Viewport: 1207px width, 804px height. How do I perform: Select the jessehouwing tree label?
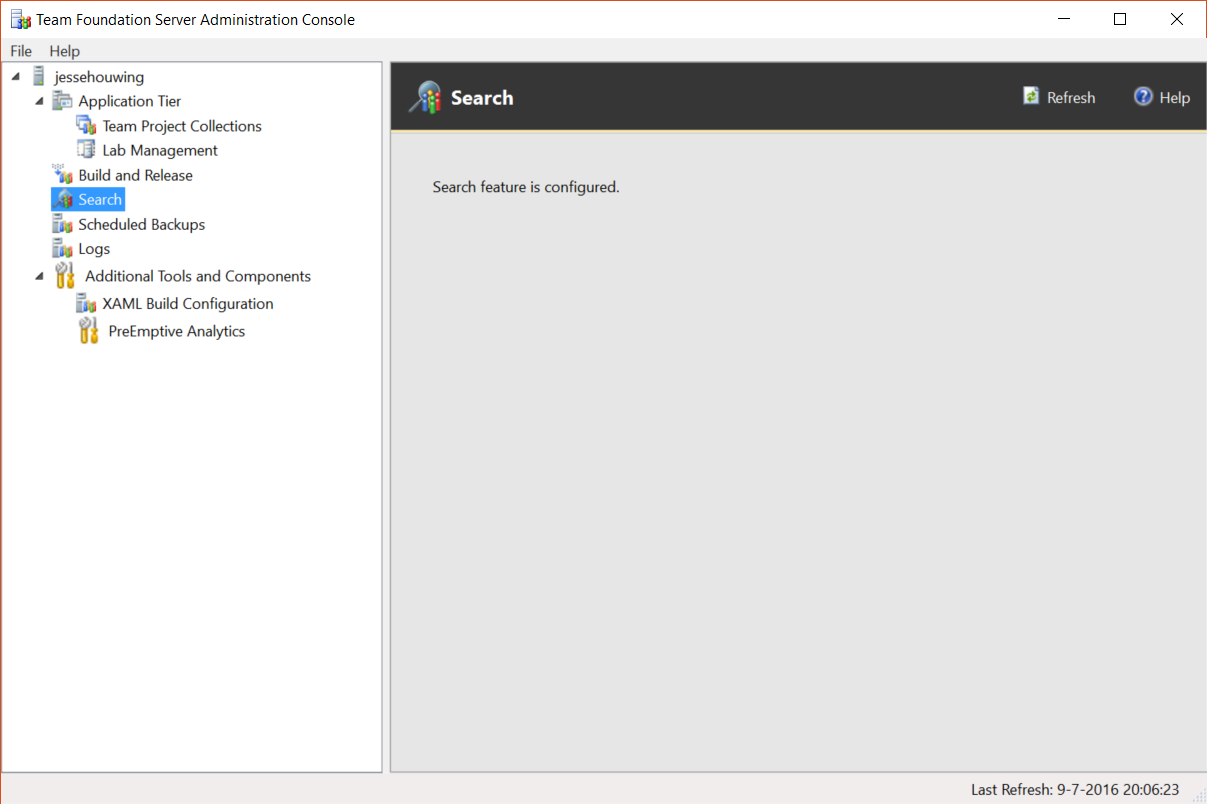pyautogui.click(x=100, y=77)
